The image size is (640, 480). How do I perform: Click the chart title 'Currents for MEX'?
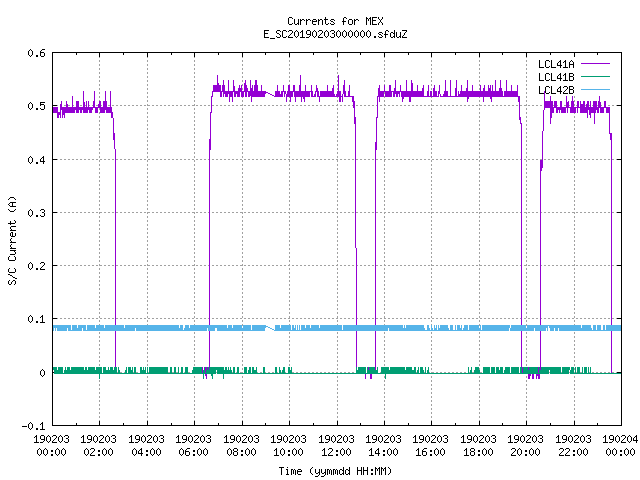(x=335, y=21)
